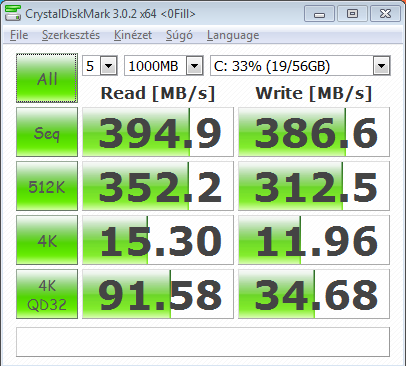This screenshot has width=406, height=366.
Task: Click the empty comment field at bottom
Action: pyautogui.click(x=203, y=342)
